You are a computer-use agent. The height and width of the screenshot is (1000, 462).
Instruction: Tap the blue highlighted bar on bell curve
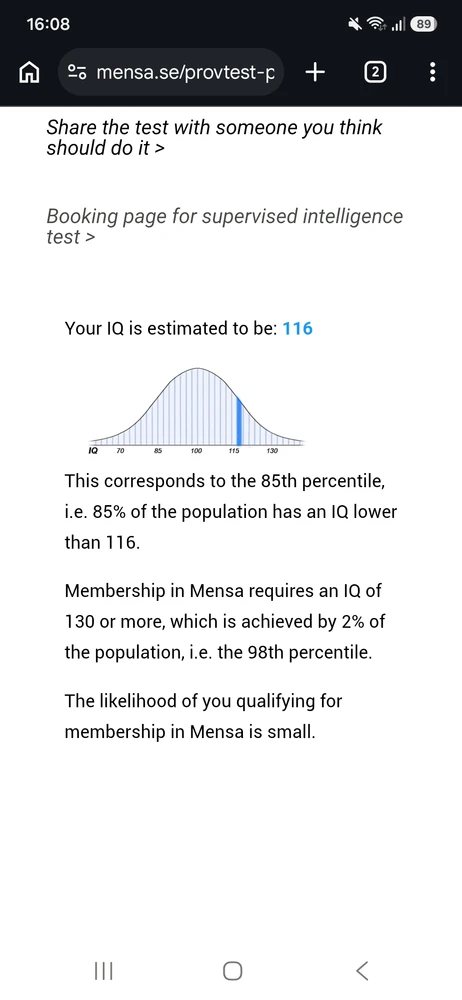239,421
